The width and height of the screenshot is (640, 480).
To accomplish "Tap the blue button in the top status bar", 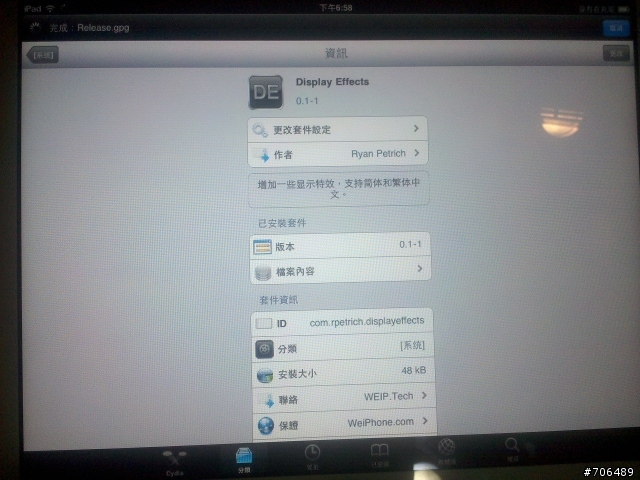I will point(616,28).
